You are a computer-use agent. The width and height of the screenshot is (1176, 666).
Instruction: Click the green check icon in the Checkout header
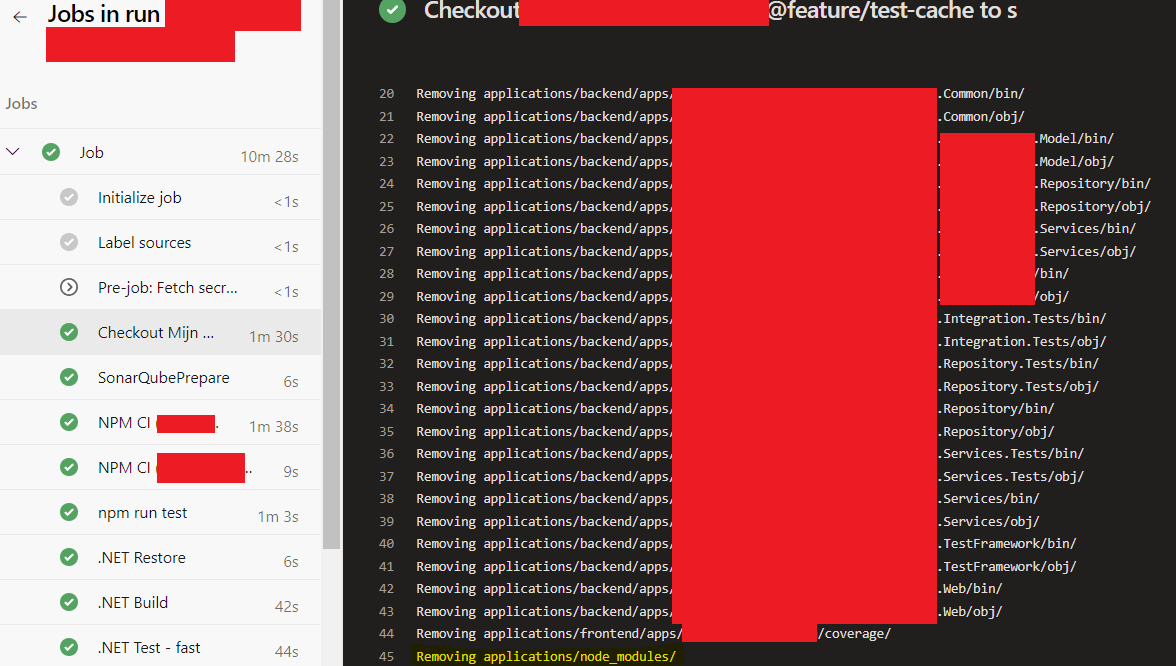391,13
